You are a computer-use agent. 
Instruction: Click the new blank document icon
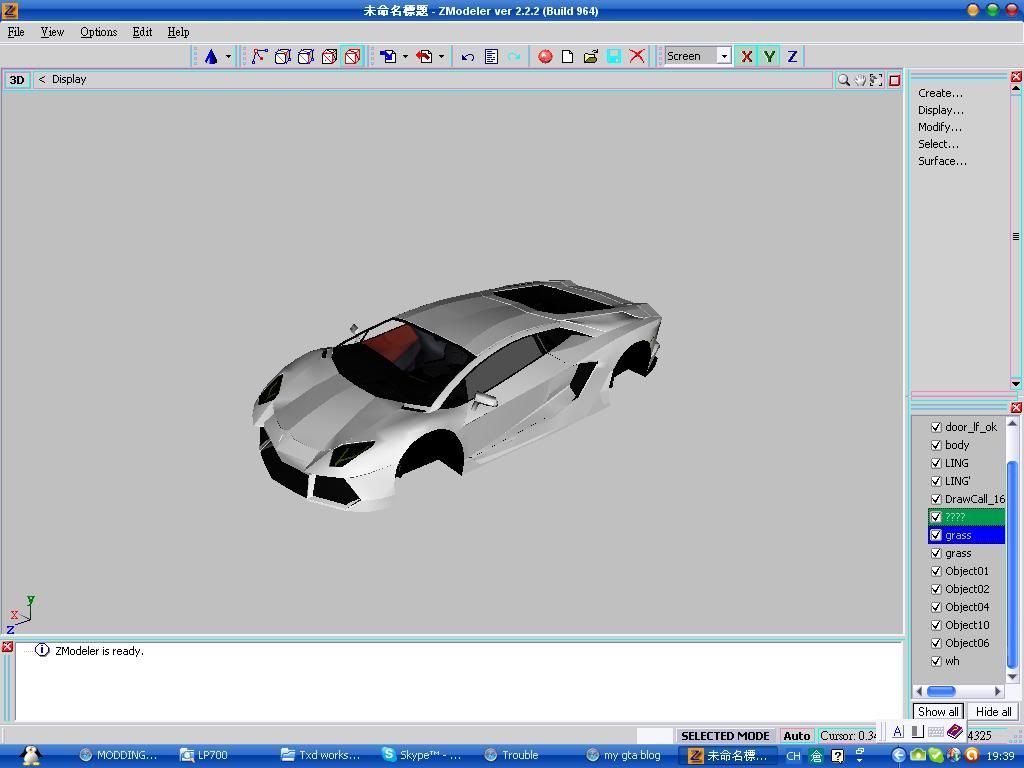pyautogui.click(x=568, y=57)
